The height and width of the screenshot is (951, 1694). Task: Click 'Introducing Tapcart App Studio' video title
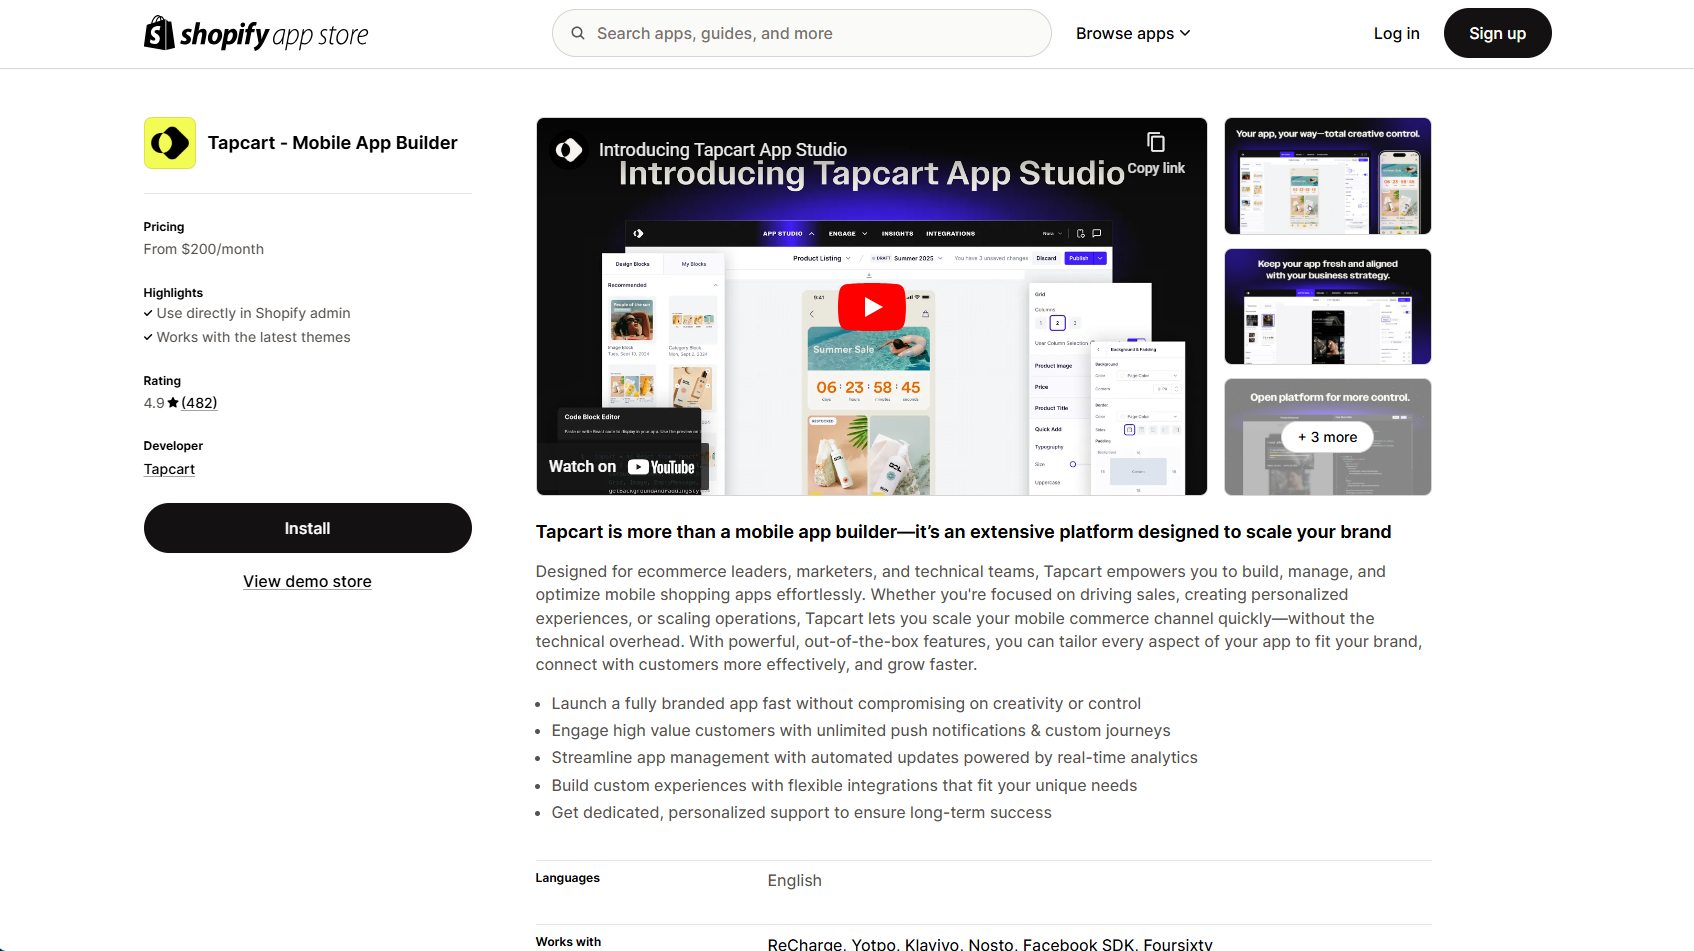click(723, 149)
